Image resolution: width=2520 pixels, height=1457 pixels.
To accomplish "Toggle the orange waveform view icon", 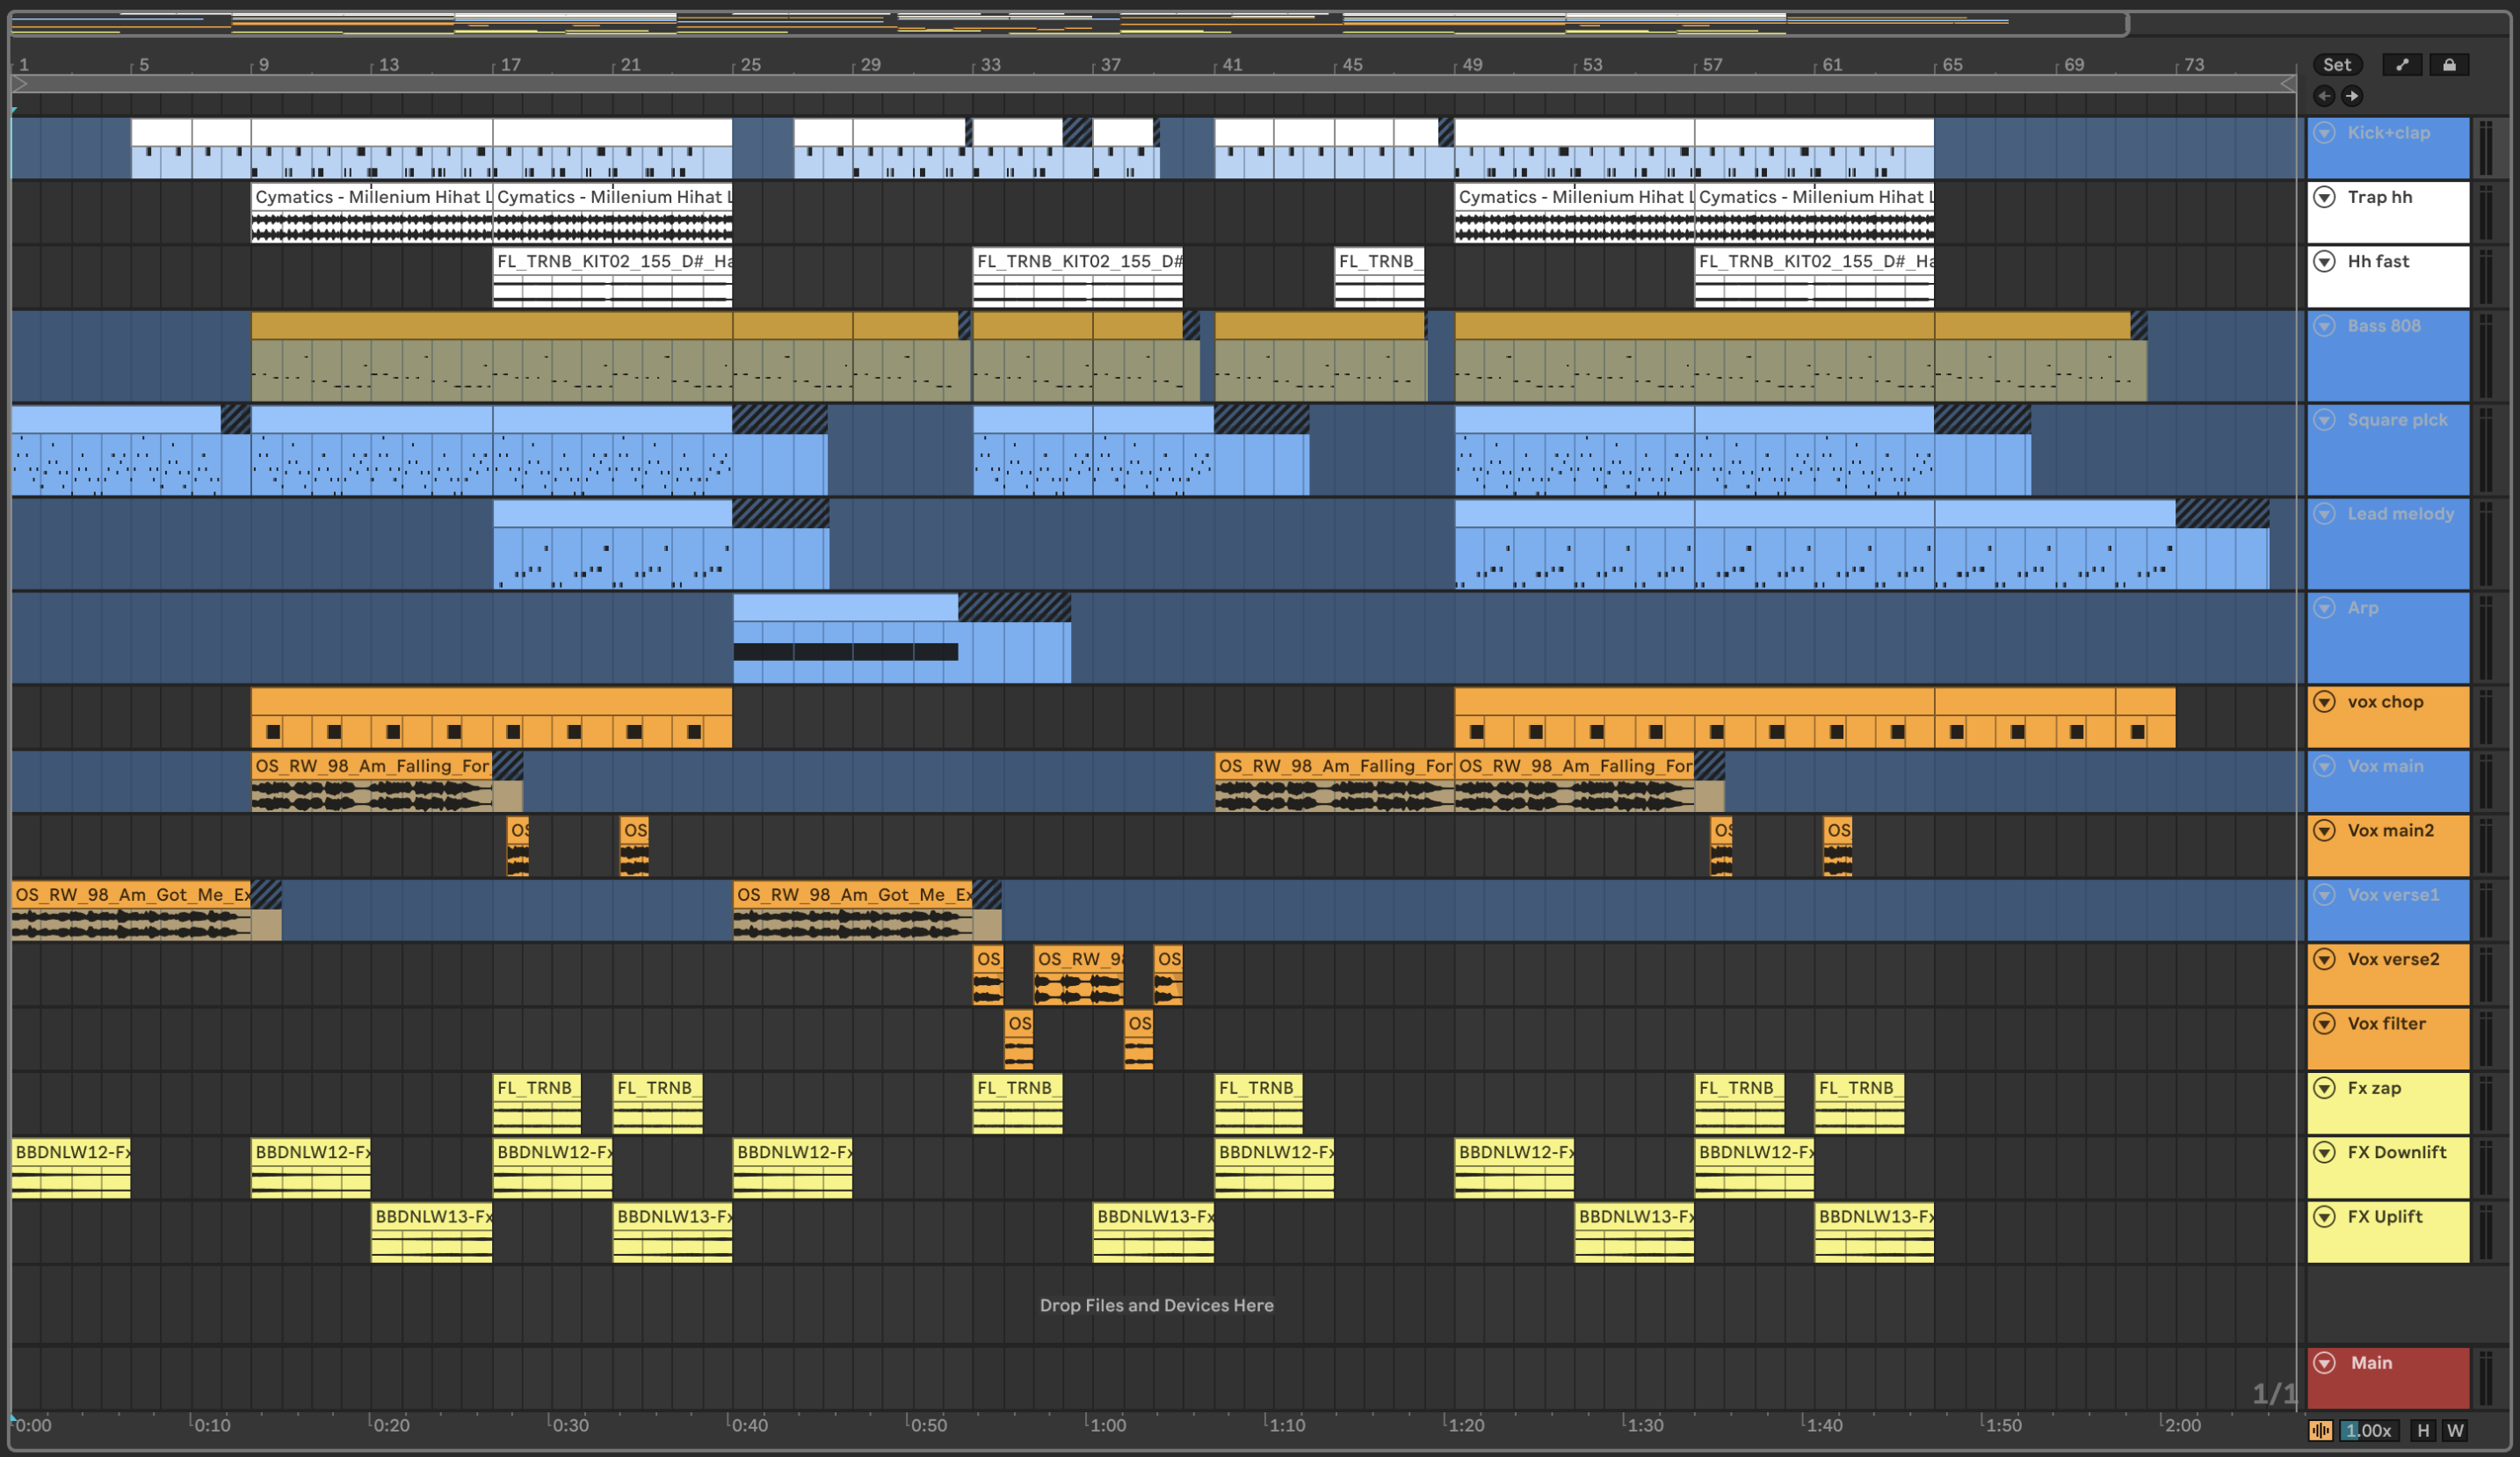I will coord(2320,1430).
